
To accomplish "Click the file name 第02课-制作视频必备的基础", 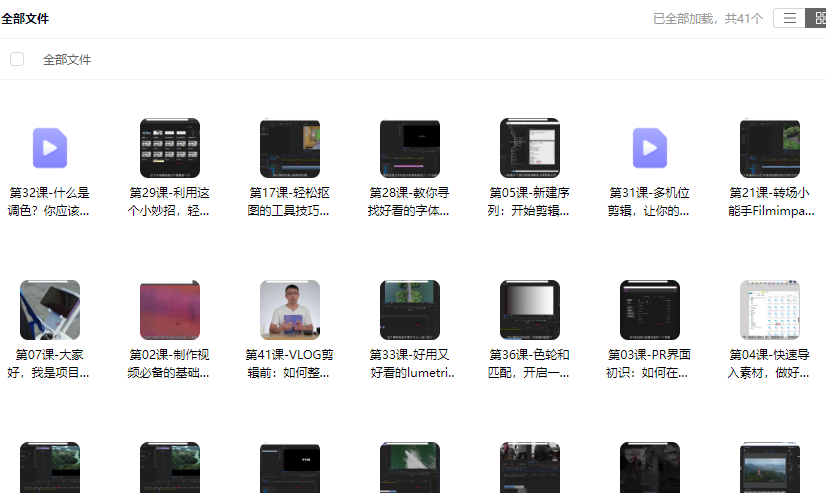I will (x=169, y=363).
